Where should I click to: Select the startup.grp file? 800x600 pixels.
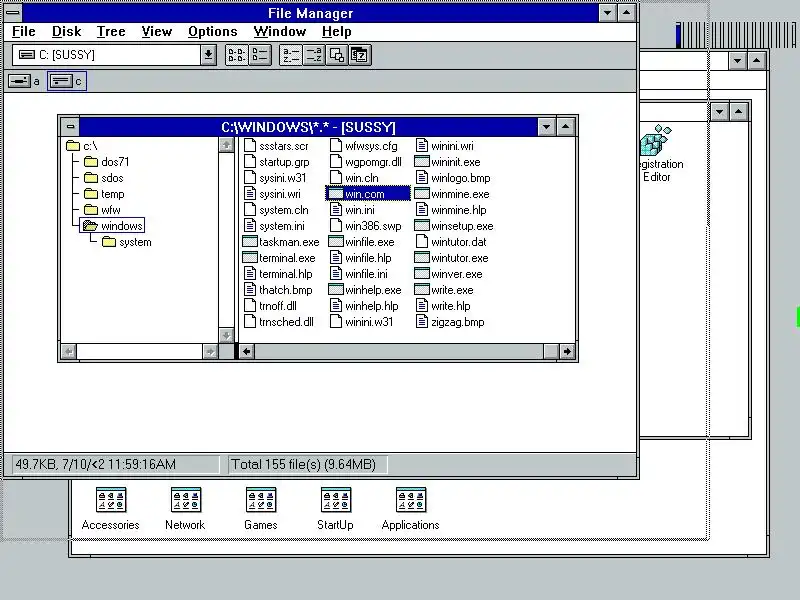click(x=277, y=162)
